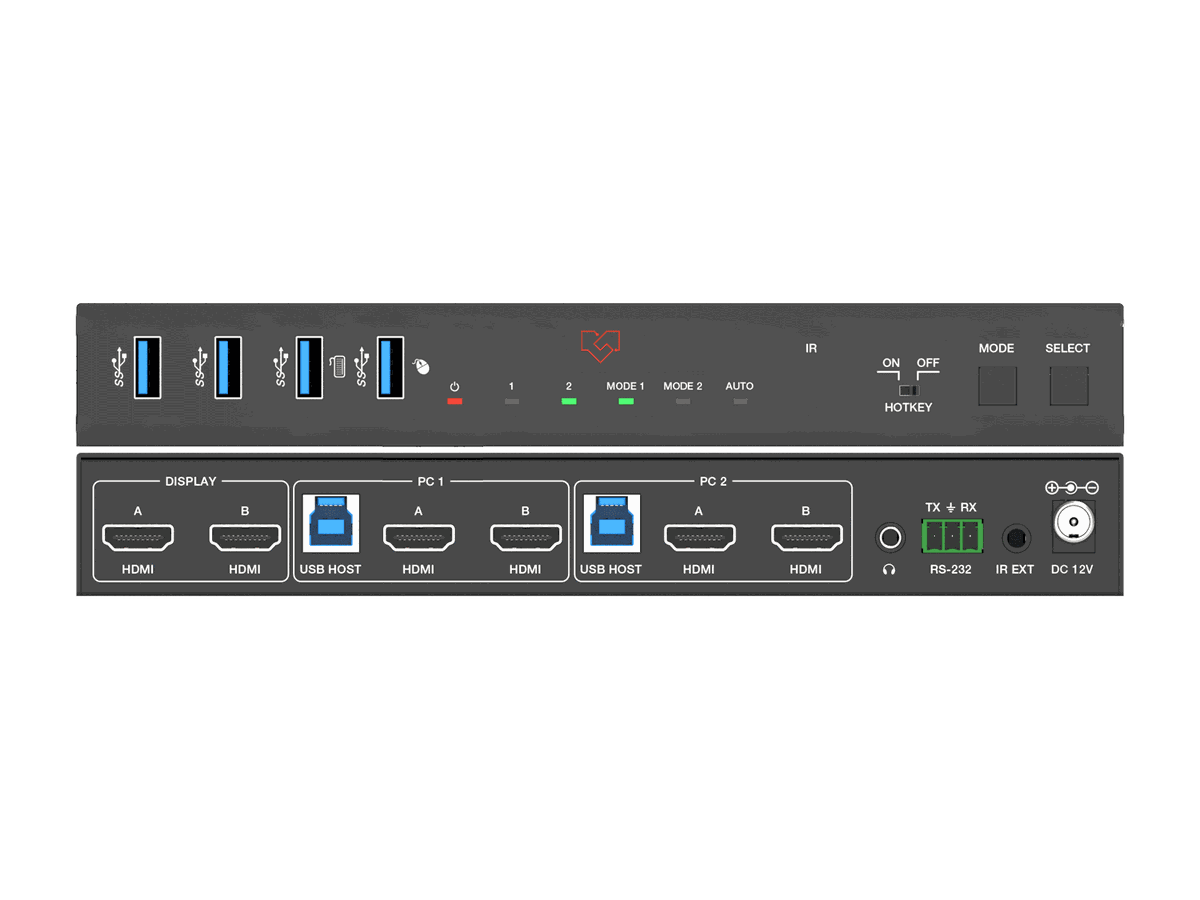Image resolution: width=1200 pixels, height=900 pixels.
Task: Click the MODE 2 label text
Action: [x=683, y=386]
